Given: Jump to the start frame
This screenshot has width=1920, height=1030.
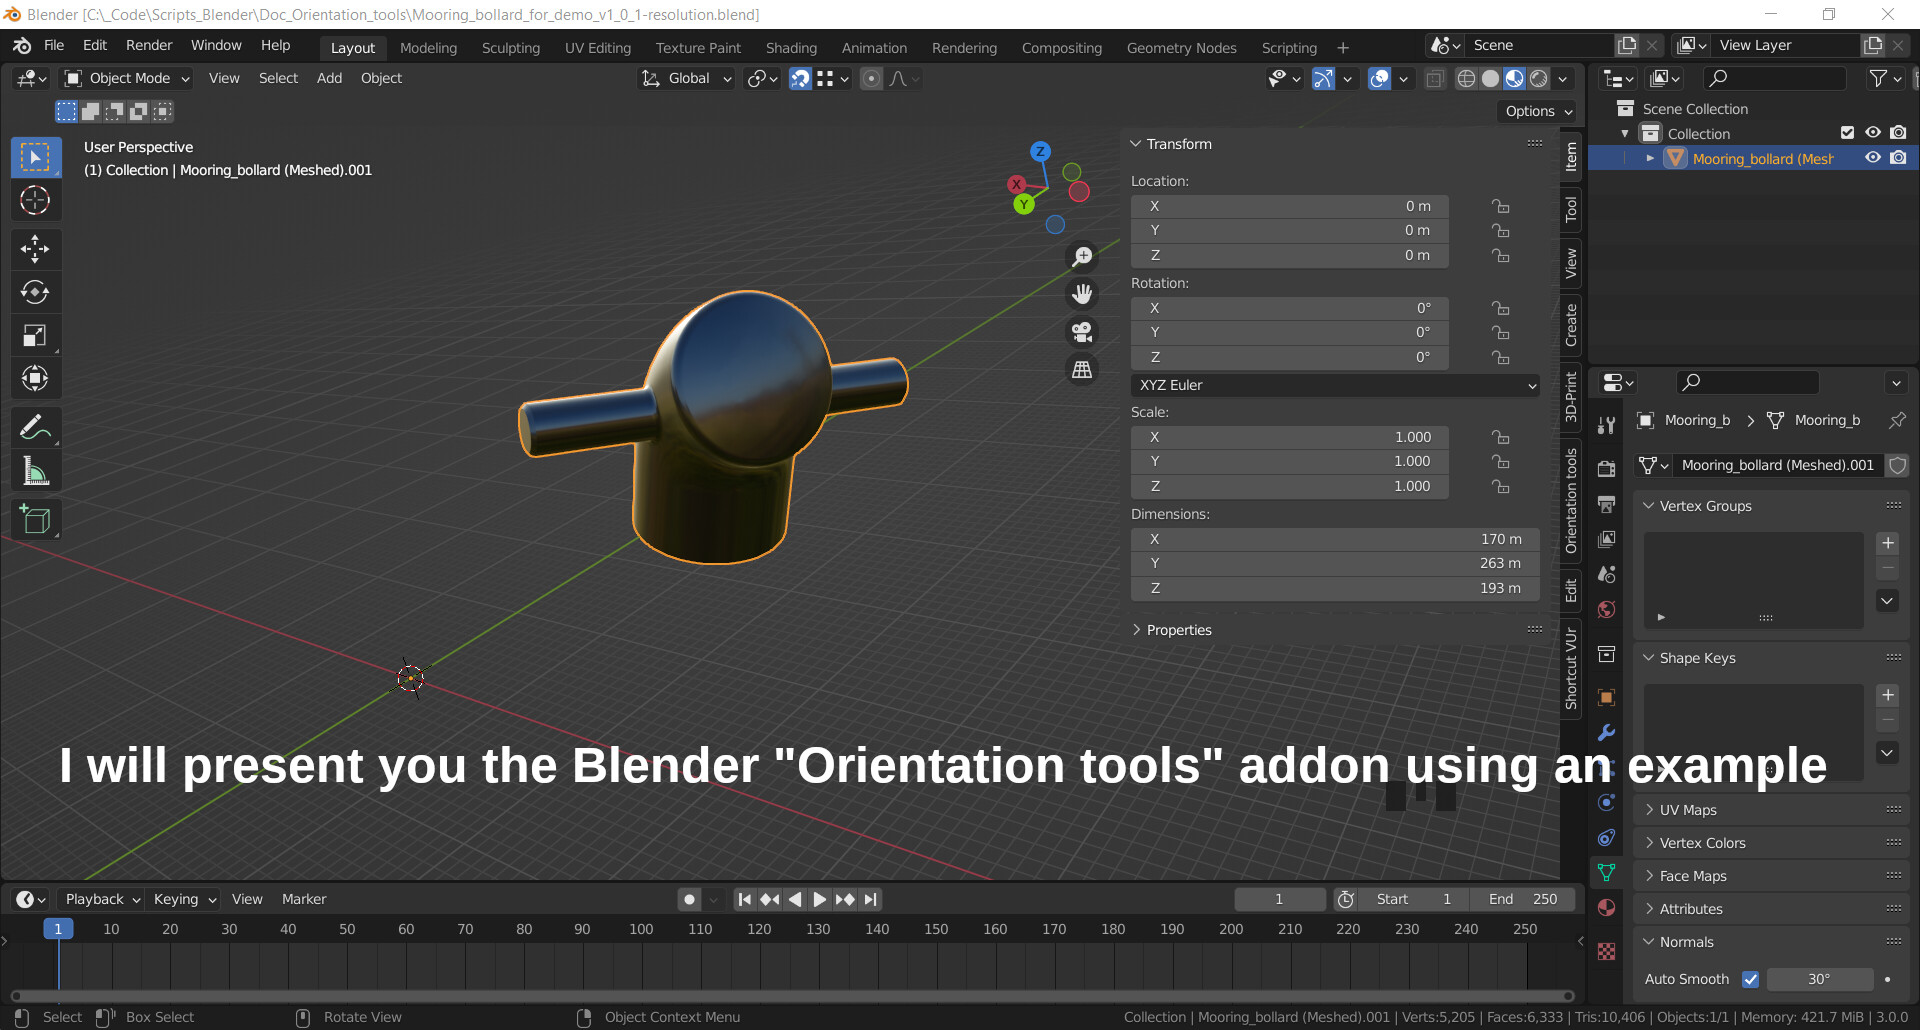Looking at the screenshot, I should (744, 900).
